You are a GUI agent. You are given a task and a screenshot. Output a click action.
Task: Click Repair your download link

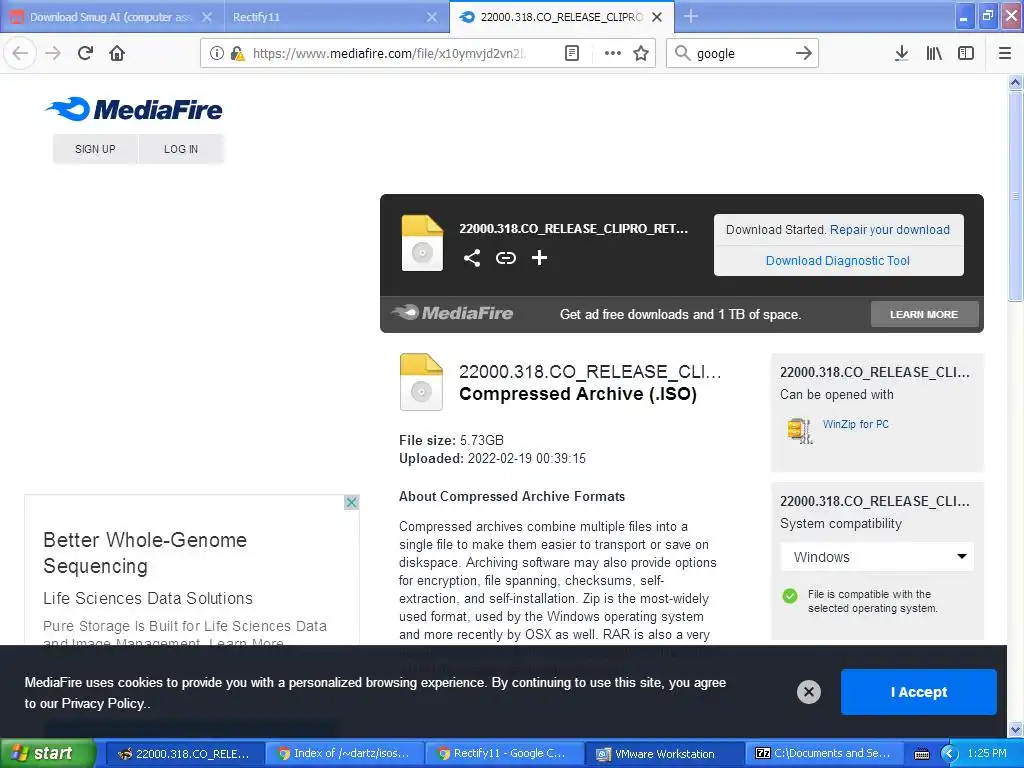click(x=889, y=230)
